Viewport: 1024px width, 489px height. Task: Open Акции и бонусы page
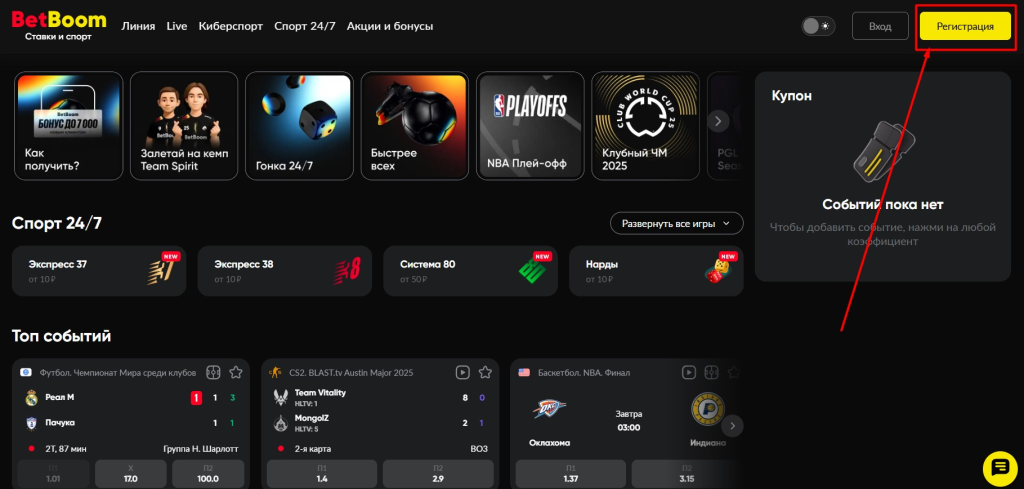[x=390, y=26]
